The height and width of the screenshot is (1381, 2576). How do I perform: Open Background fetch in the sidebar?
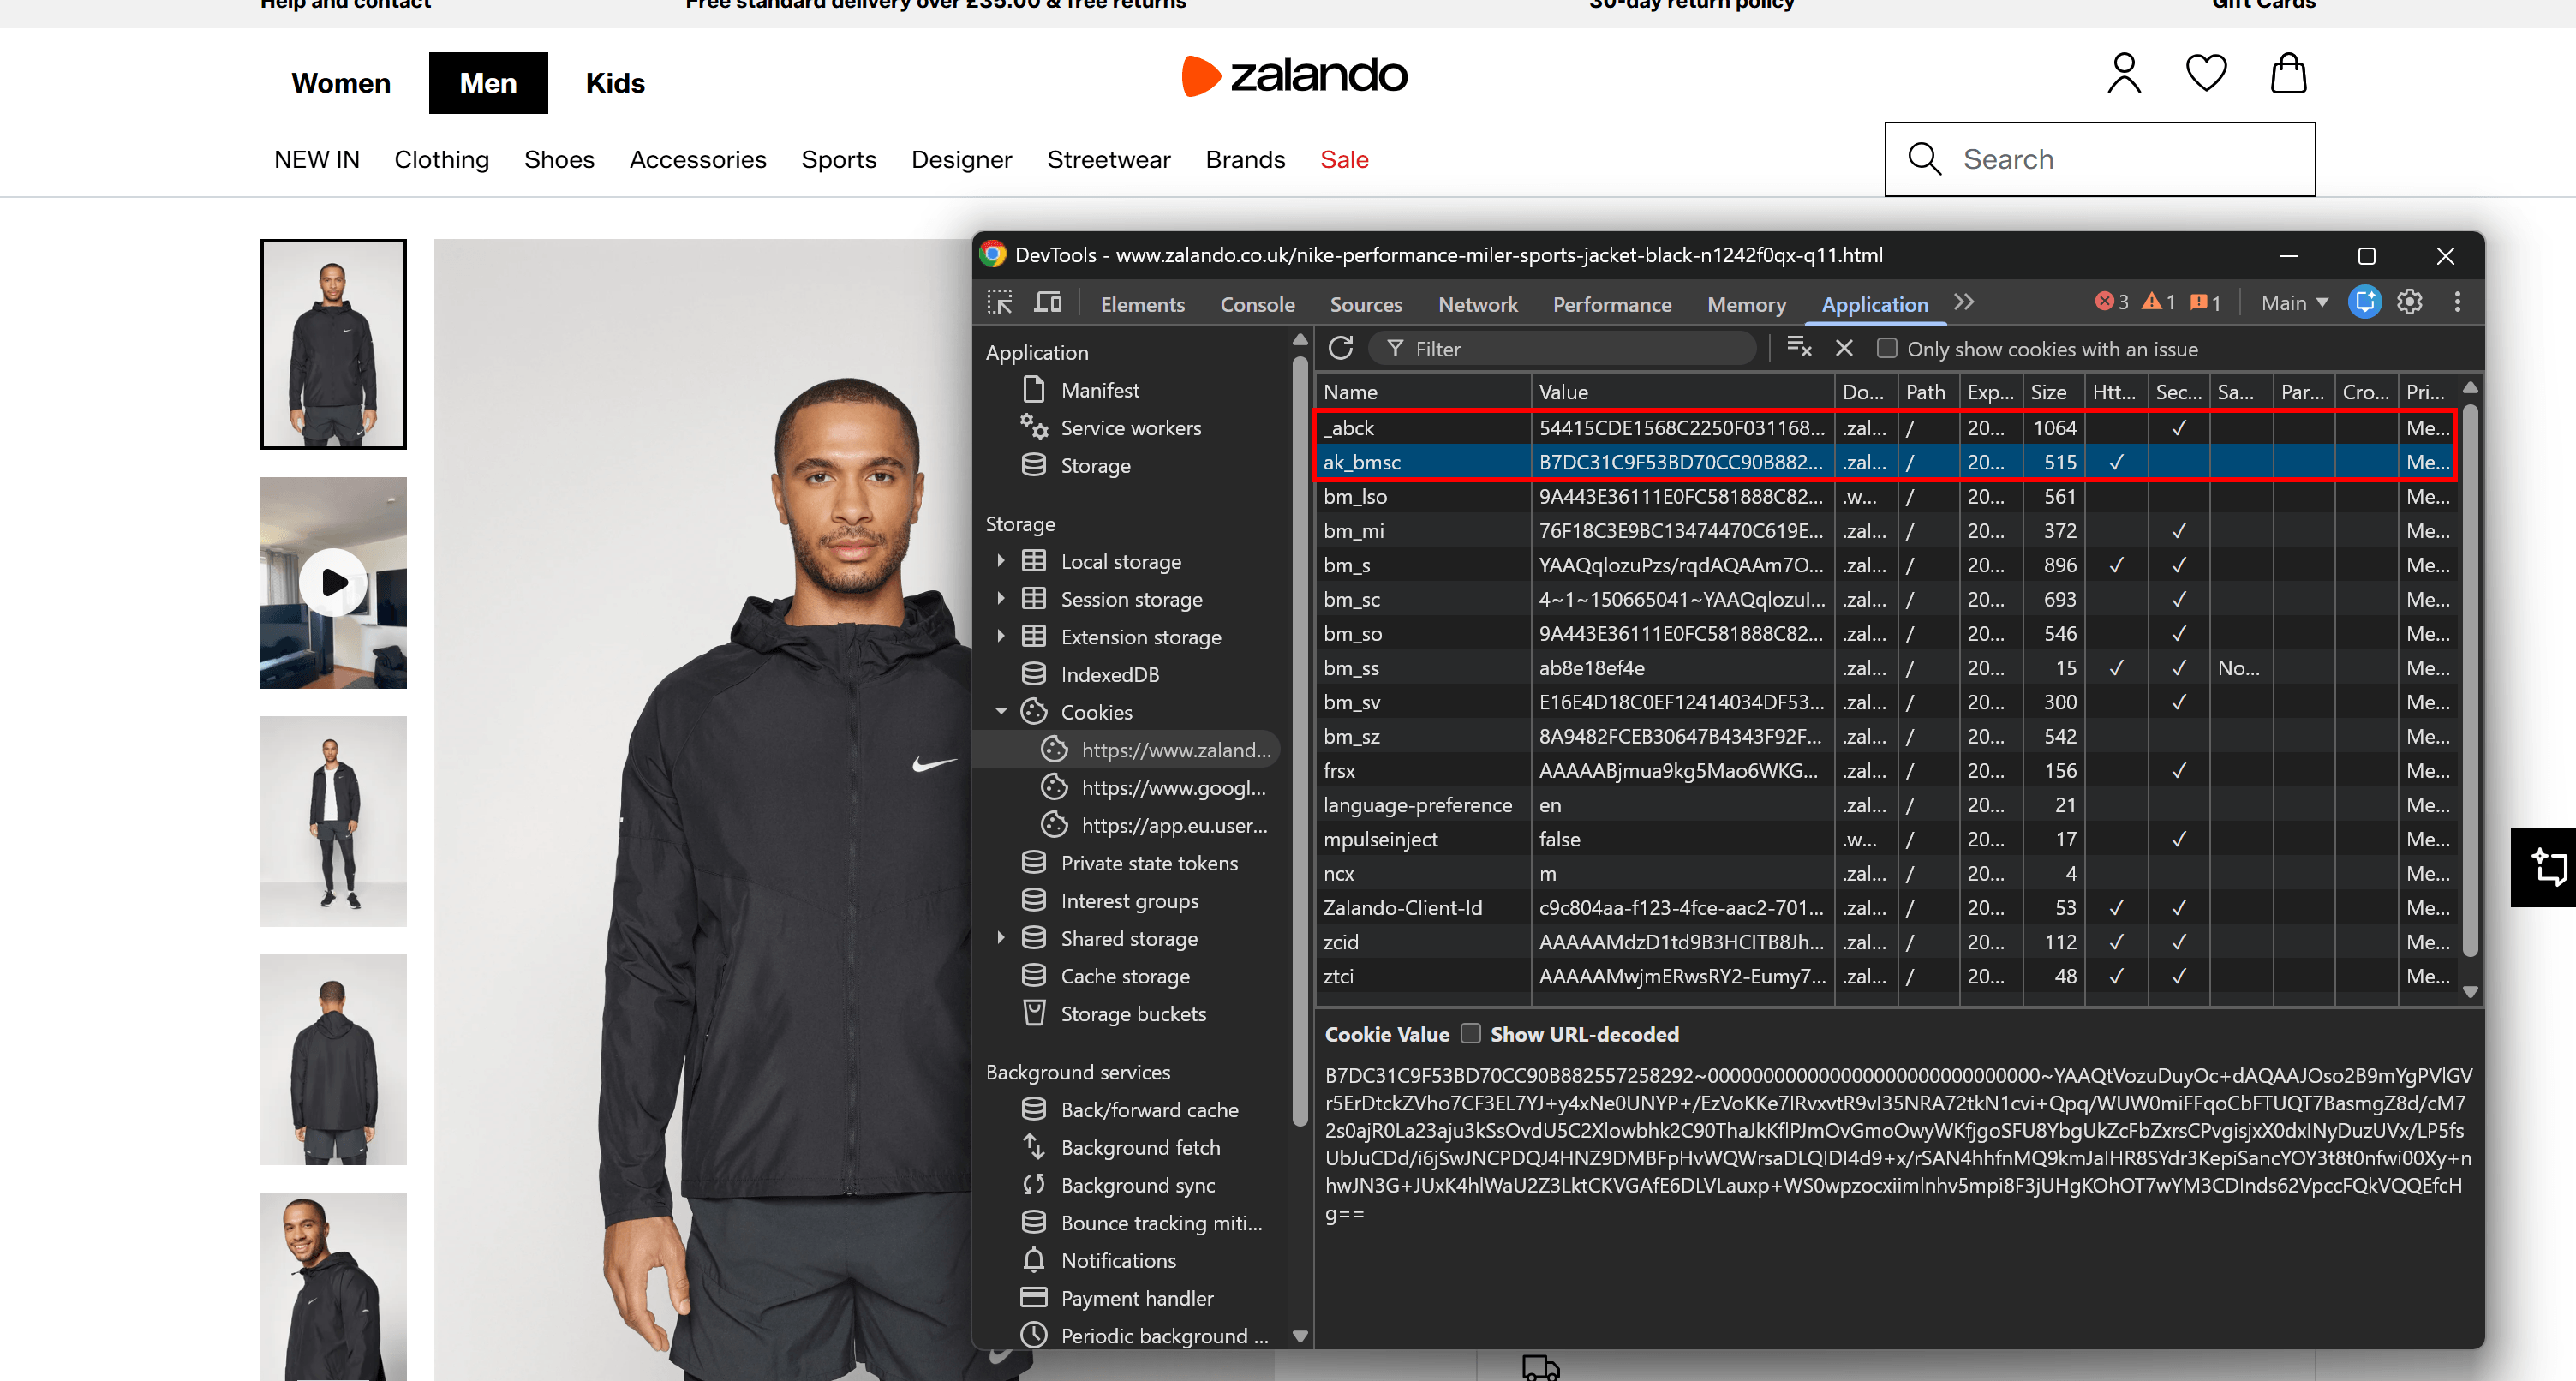click(1139, 1148)
